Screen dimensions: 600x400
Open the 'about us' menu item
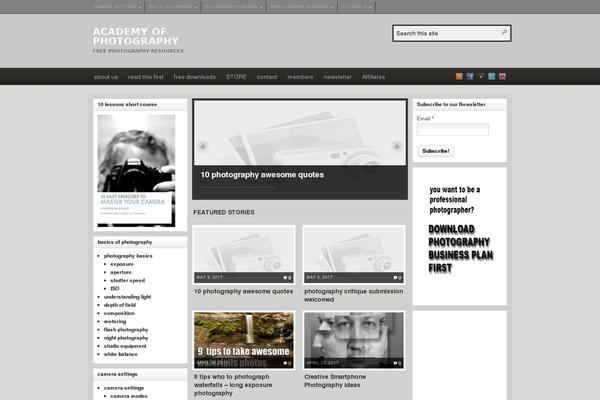pyautogui.click(x=106, y=77)
